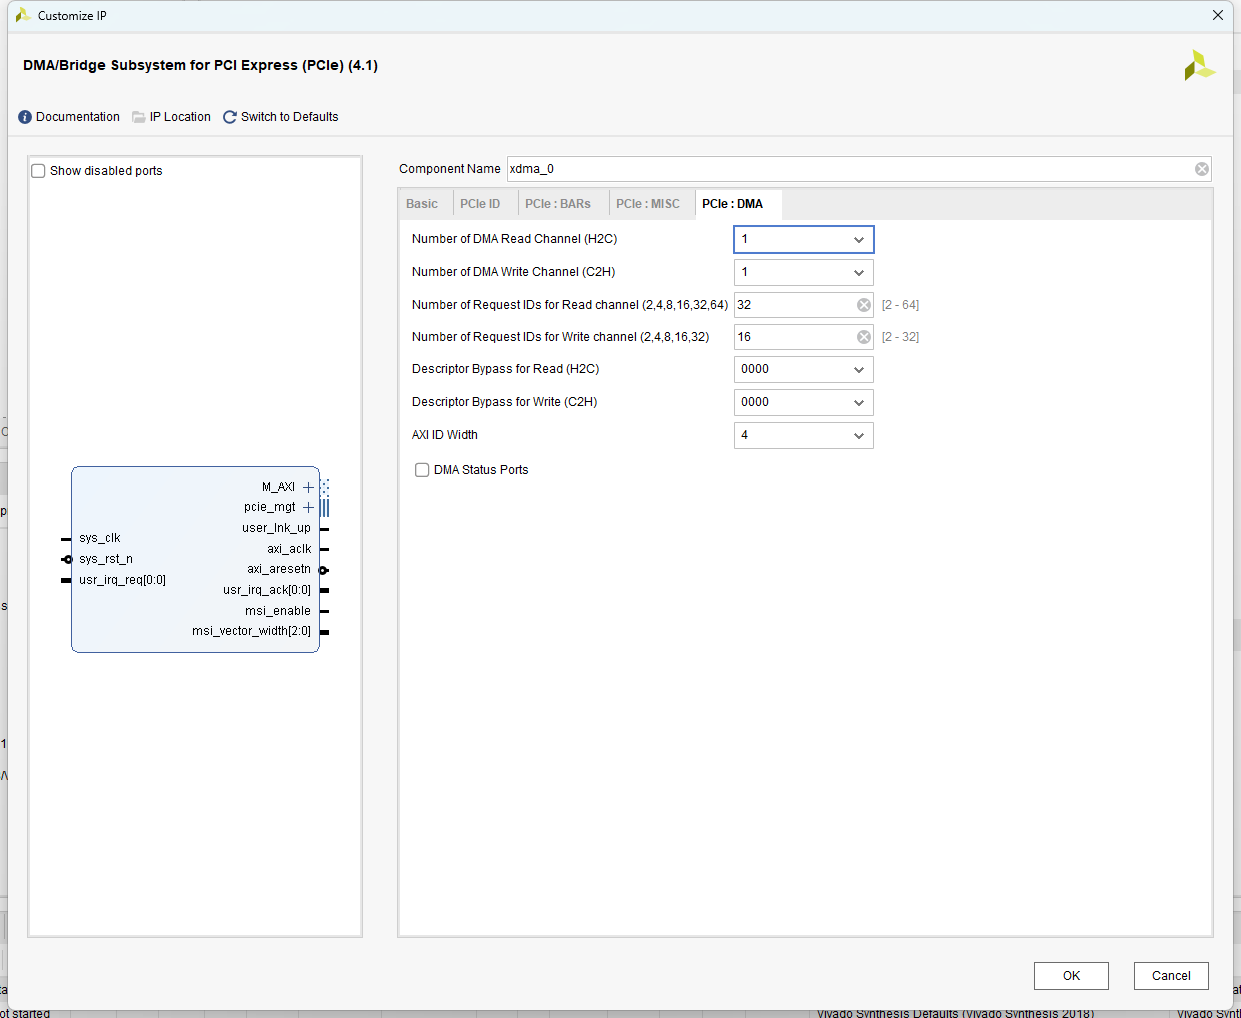The width and height of the screenshot is (1241, 1018).
Task: Click the sys_clk port label
Action: click(99, 538)
